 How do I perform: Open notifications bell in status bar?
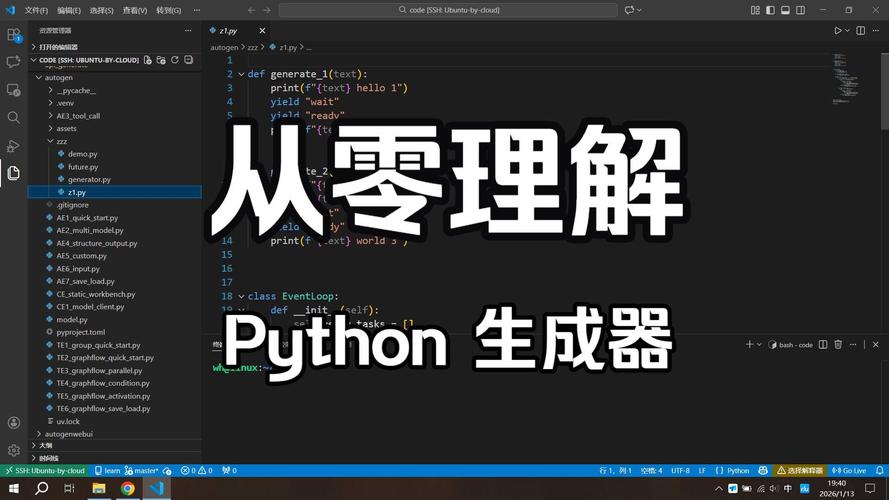(x=879, y=471)
